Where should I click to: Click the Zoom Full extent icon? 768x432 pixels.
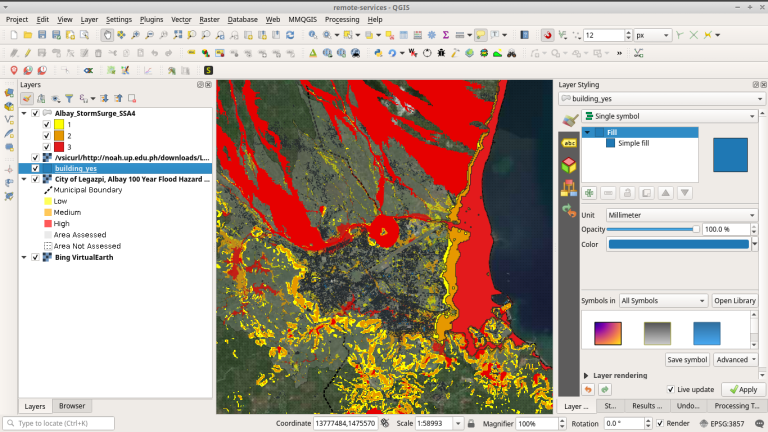pos(178,35)
